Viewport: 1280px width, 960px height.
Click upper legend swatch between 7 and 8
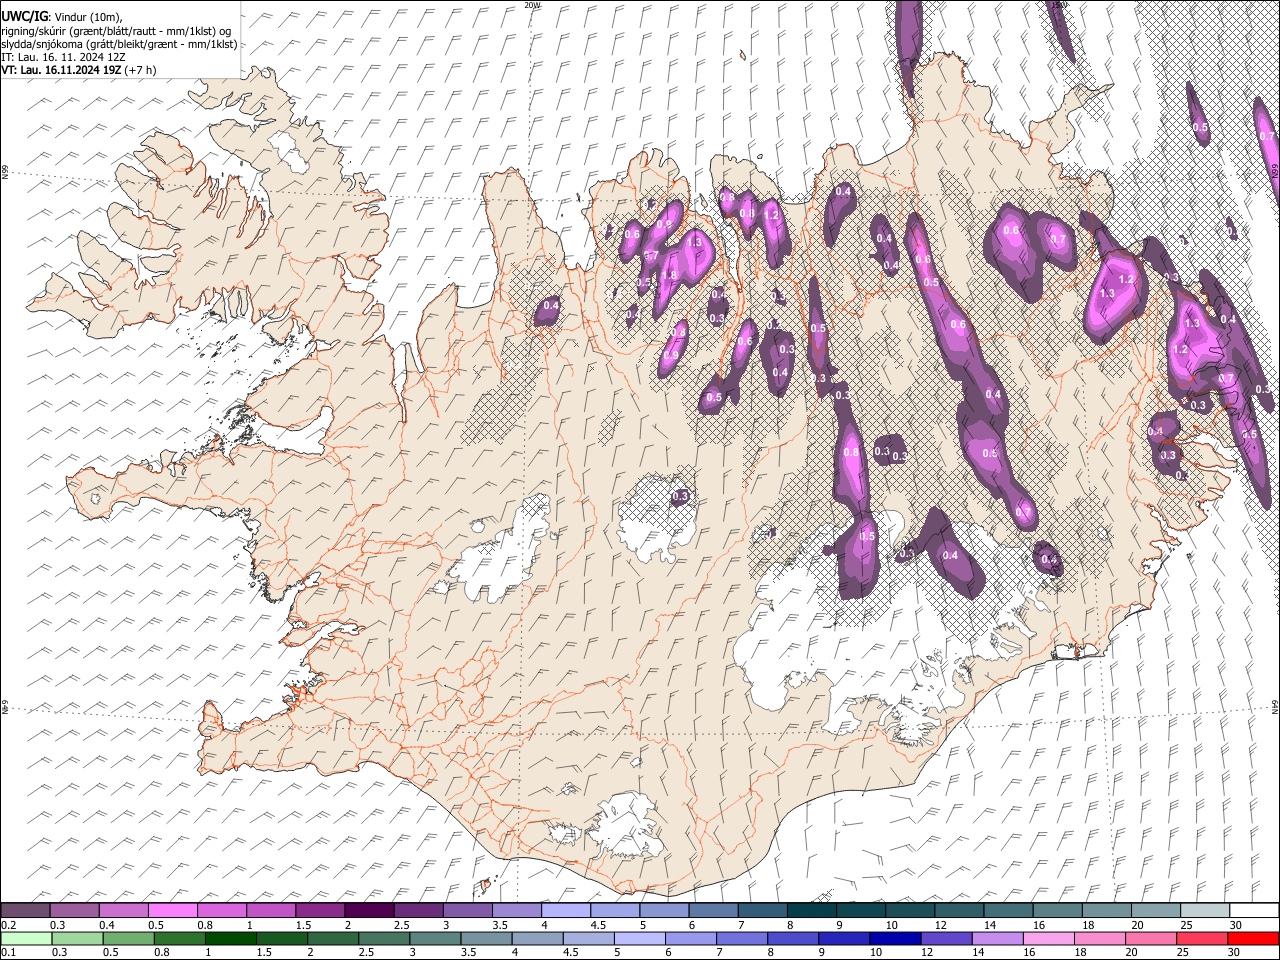[x=762, y=910]
